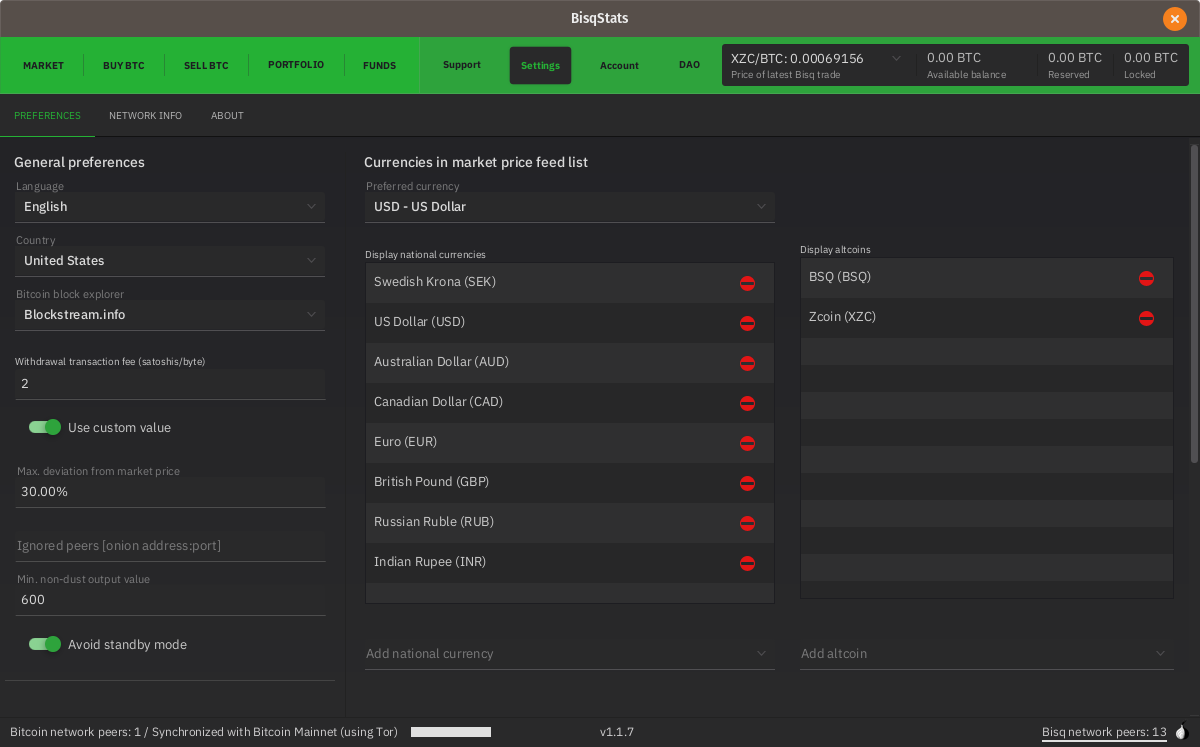Click version v1.1.7 in status bar

tap(617, 732)
